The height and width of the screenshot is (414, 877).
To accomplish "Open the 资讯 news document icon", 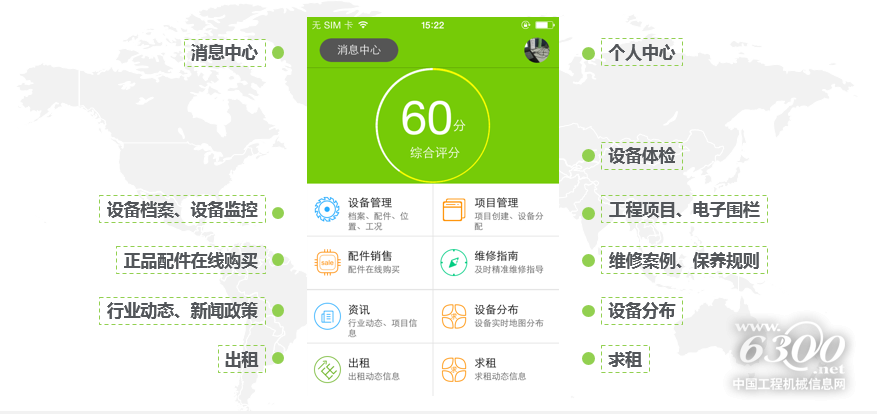I will pos(327,317).
